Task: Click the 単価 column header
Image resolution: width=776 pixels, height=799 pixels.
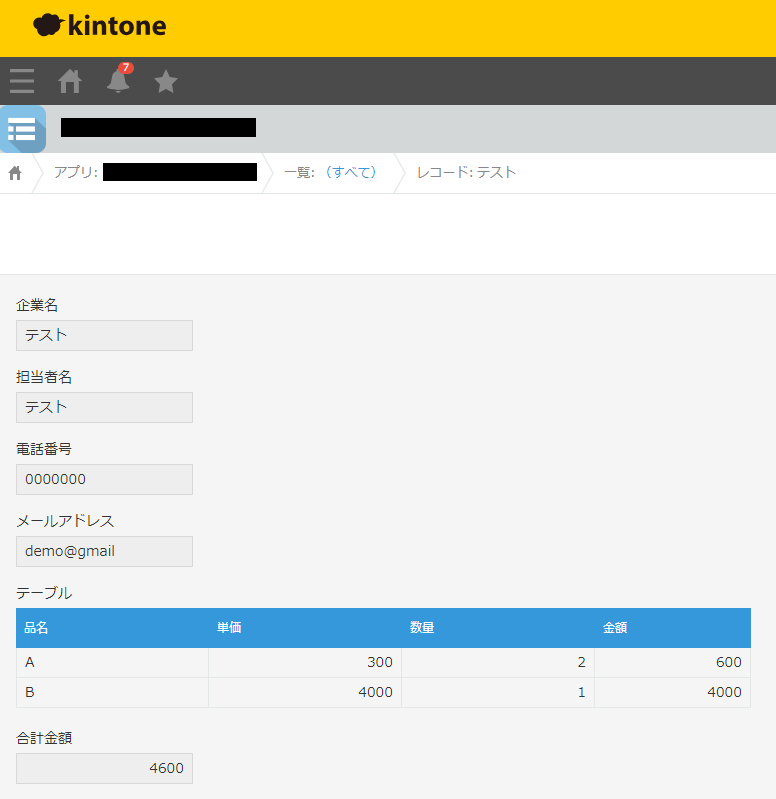Action: point(229,628)
